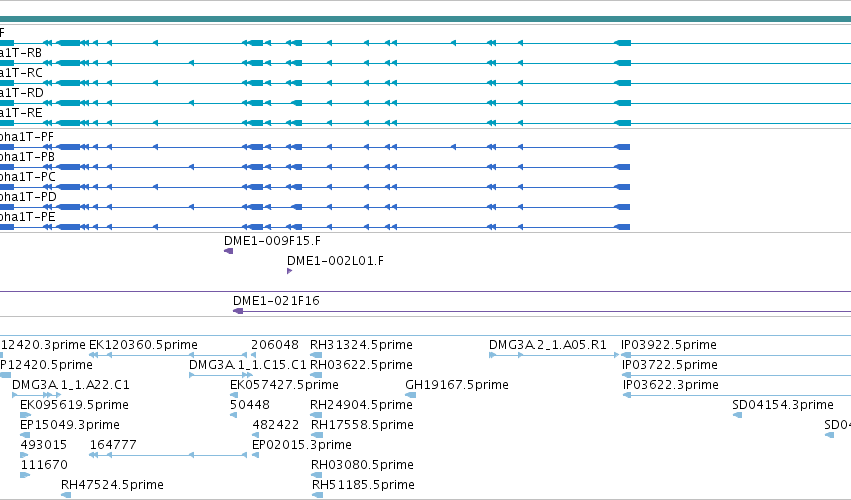Select the transcript label ending in a1T-RC
Screen dimensions: 851x500
pyautogui.click(x=21, y=73)
